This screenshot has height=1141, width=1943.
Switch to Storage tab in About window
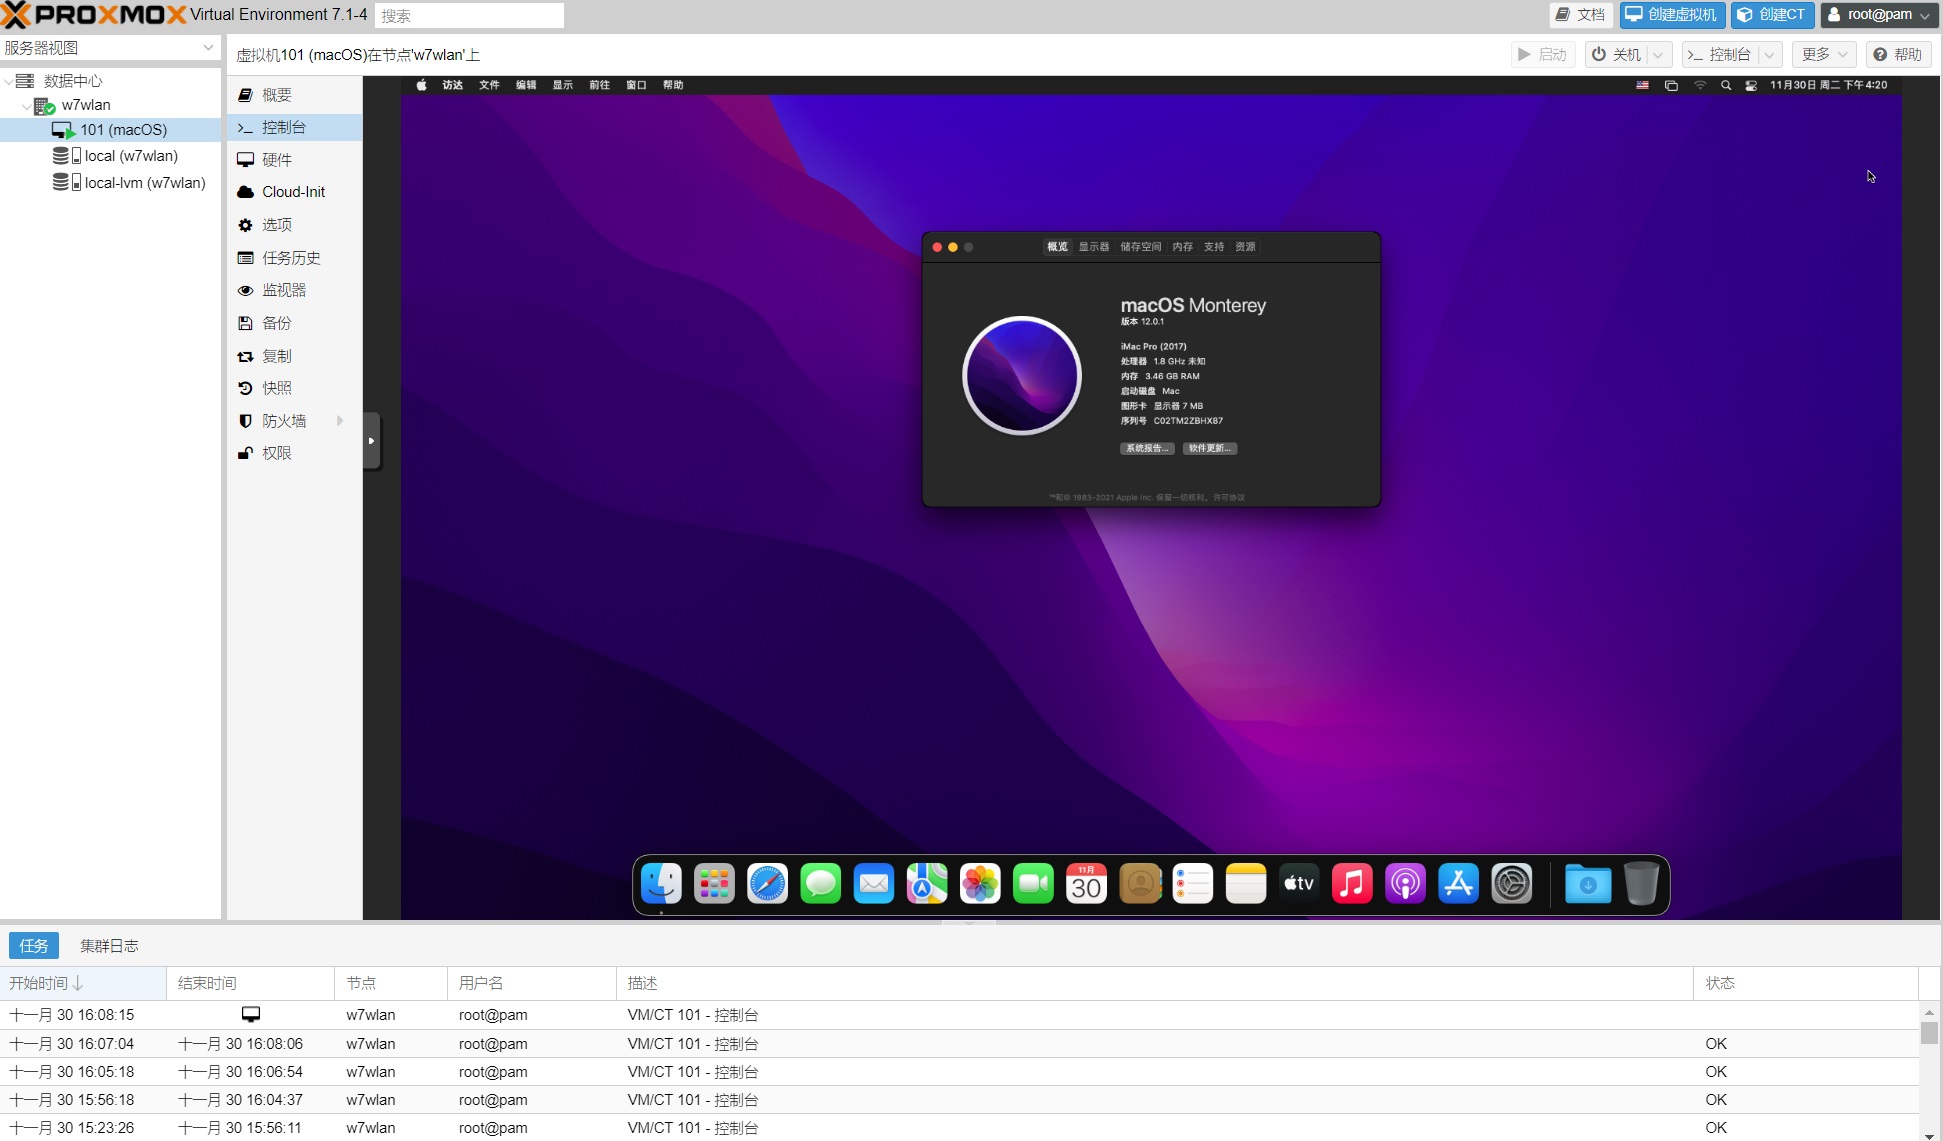tap(1140, 247)
